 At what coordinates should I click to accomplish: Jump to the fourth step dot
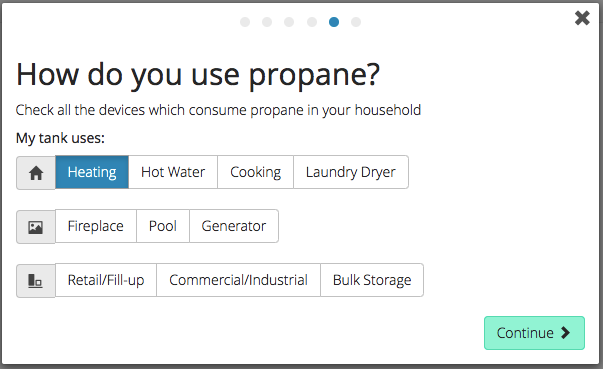click(x=312, y=22)
